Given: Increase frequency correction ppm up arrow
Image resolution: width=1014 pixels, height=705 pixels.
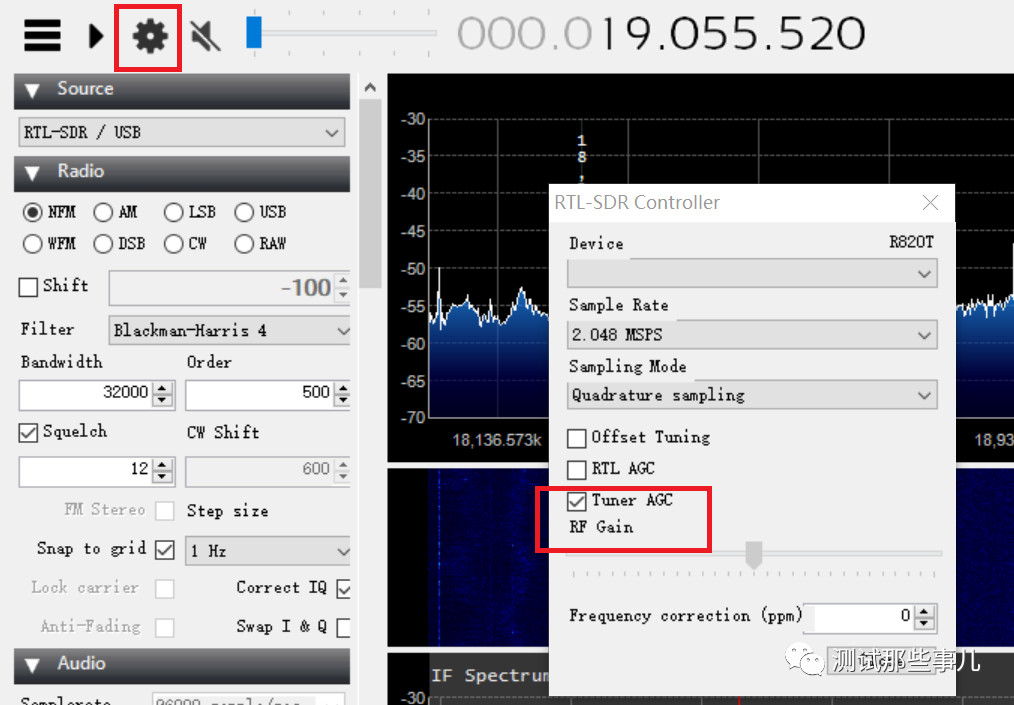Looking at the screenshot, I should 925,611.
